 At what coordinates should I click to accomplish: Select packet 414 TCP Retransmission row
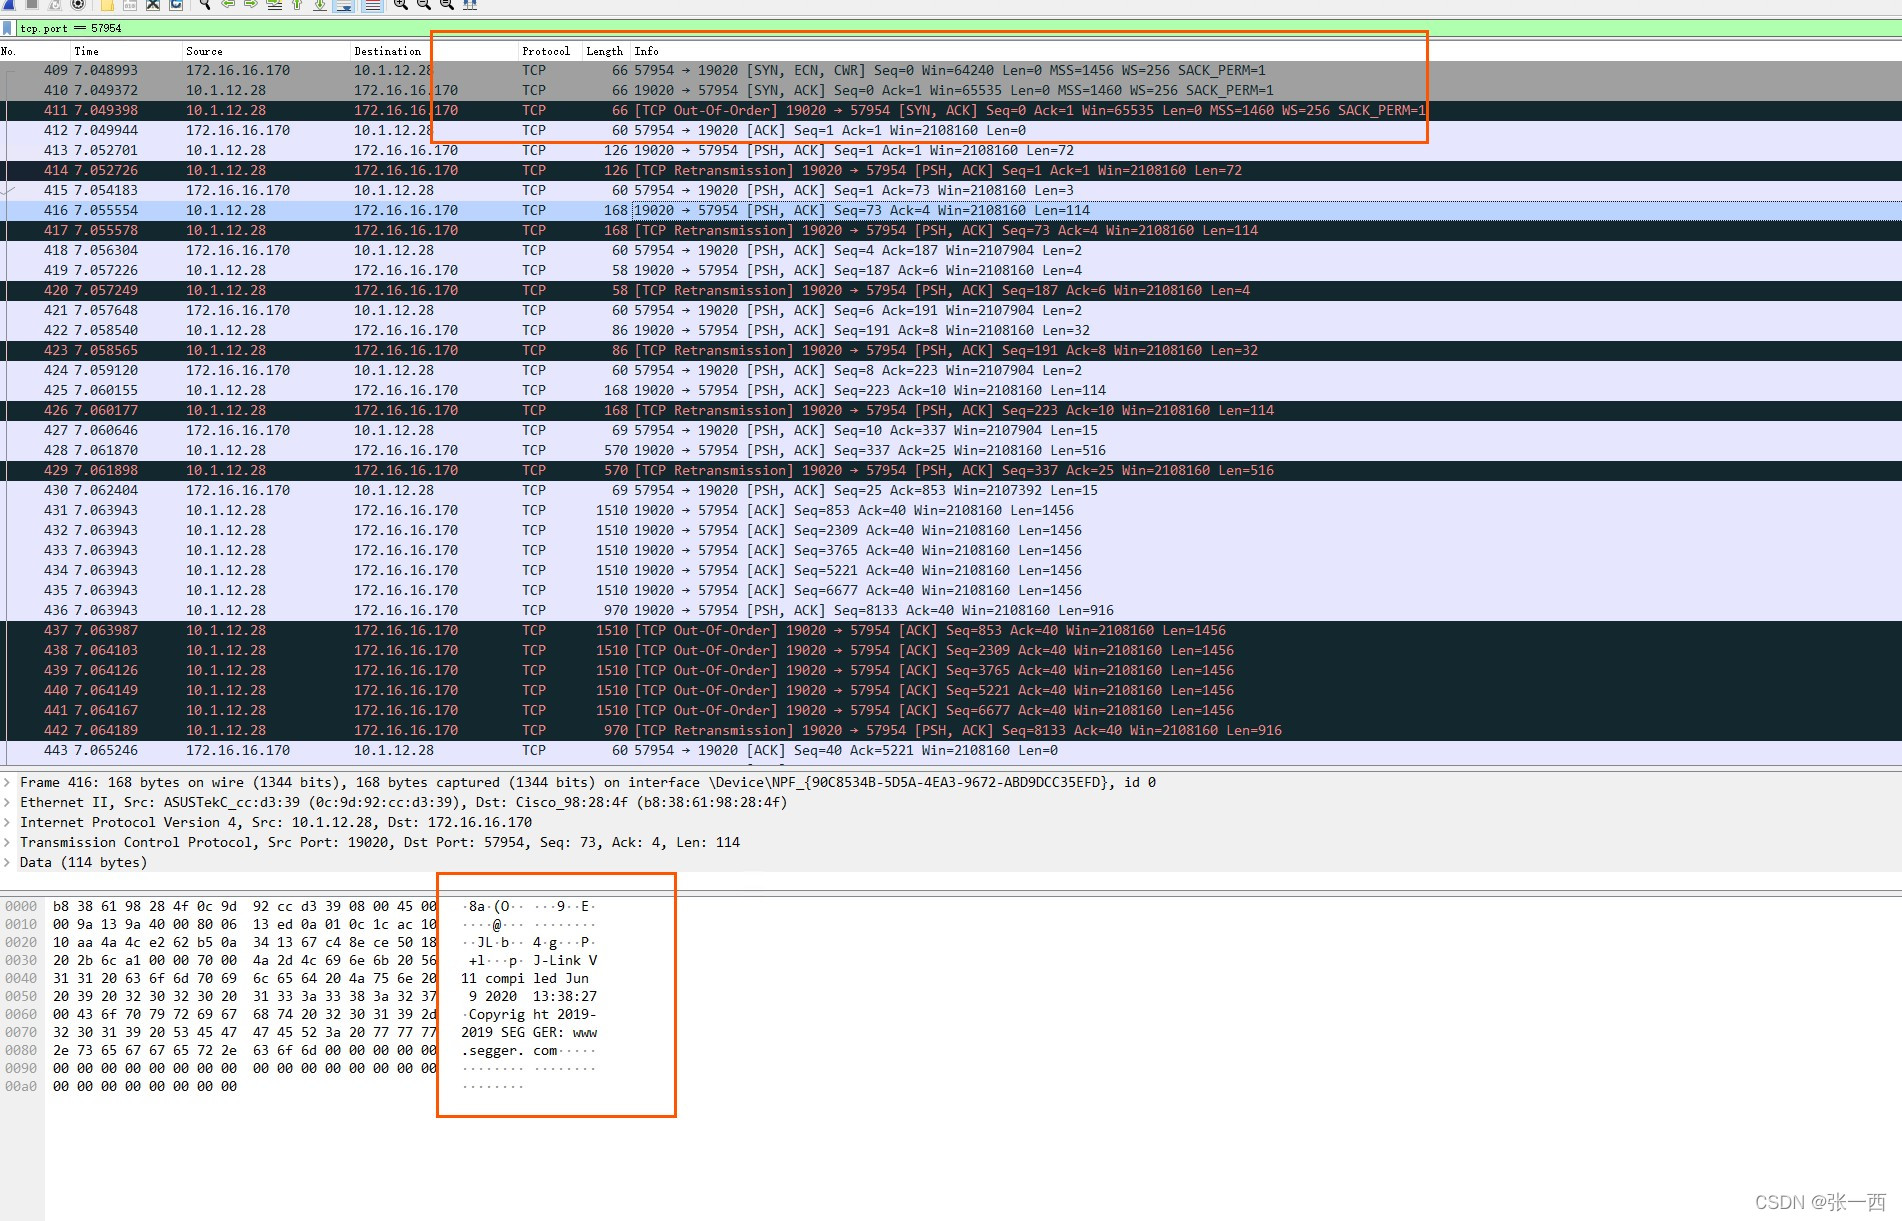951,170
